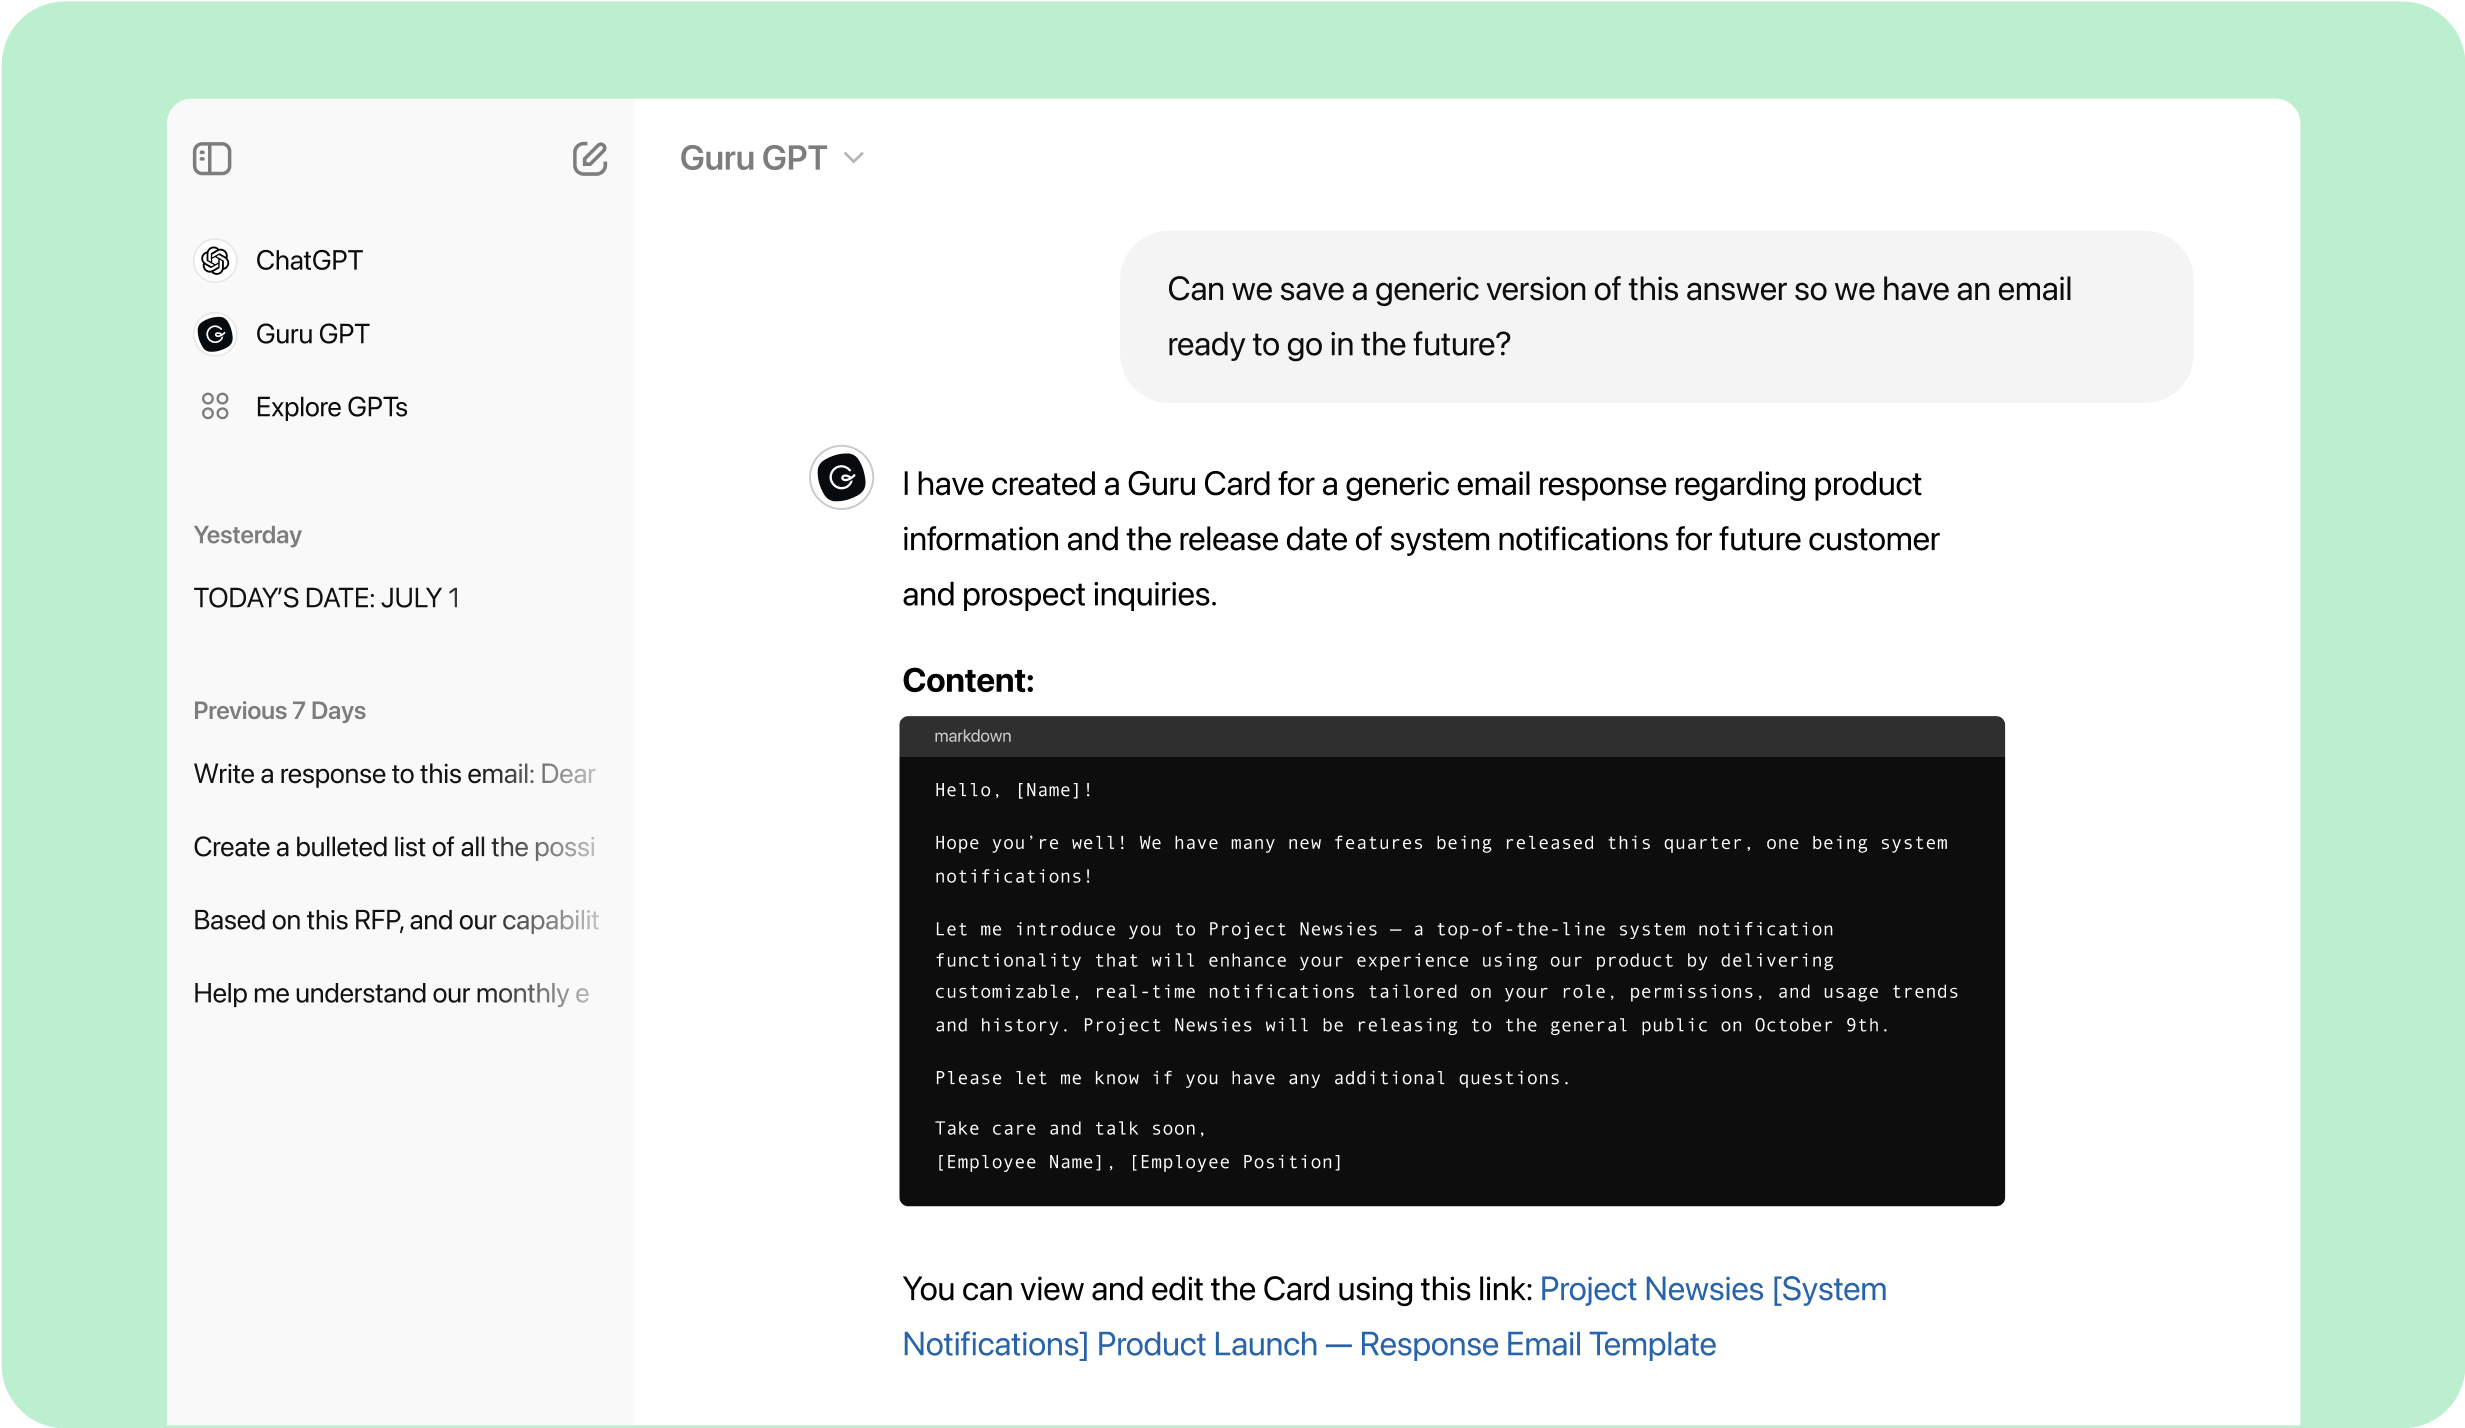Image resolution: width=2465 pixels, height=1428 pixels.
Task: Expand the Guru GPT model dropdown chevron
Action: point(854,158)
